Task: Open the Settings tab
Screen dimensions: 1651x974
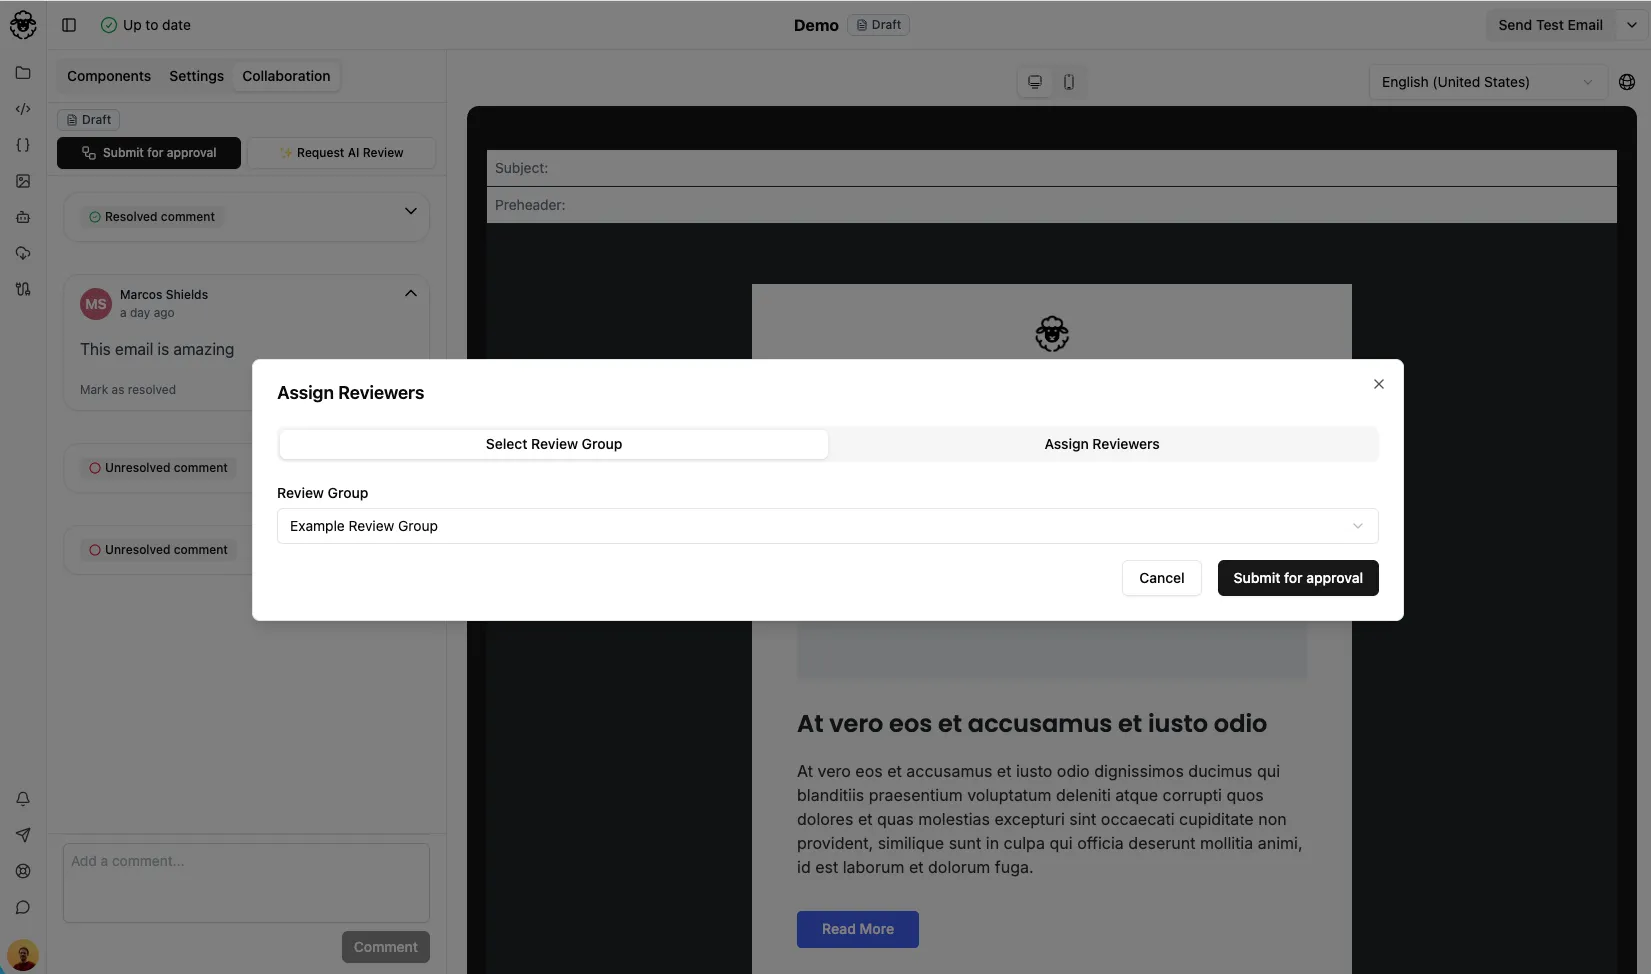Action: 196,76
